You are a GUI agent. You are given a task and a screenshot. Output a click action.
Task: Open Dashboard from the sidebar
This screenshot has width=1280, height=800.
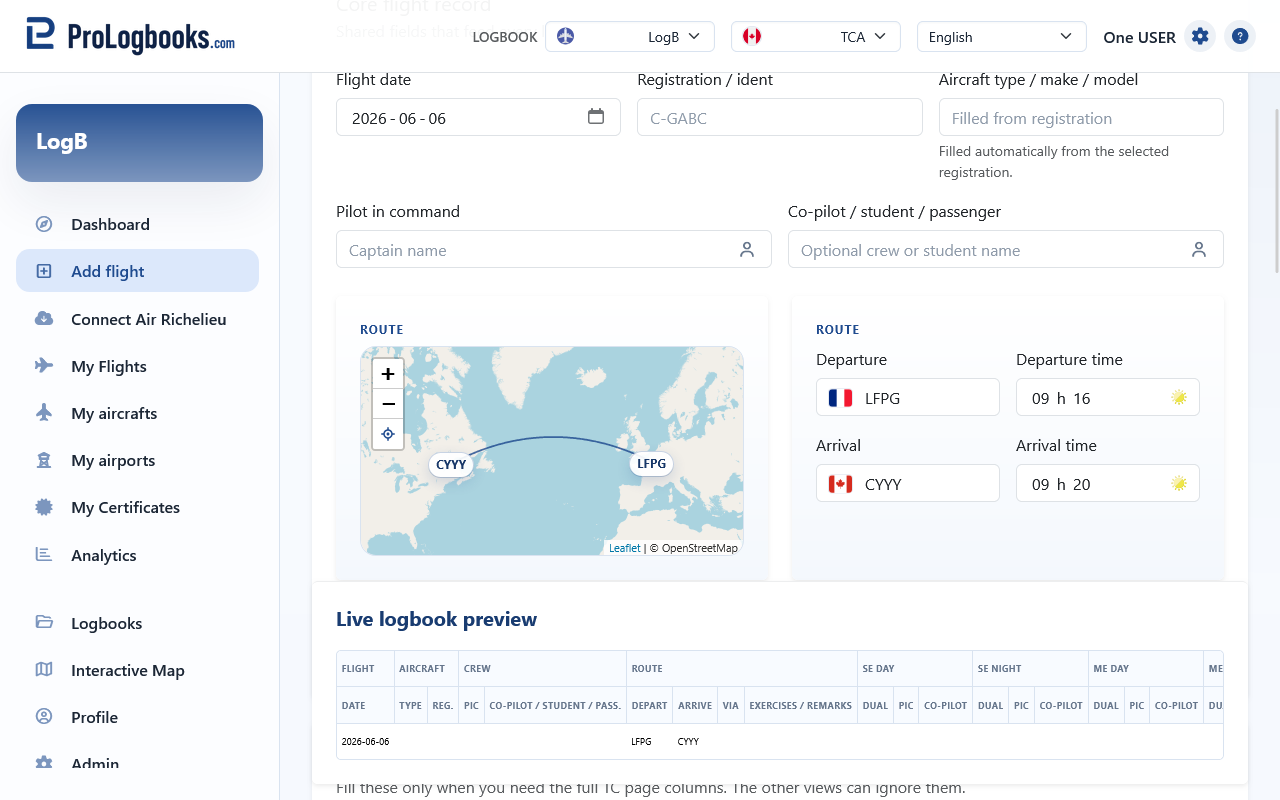point(137,224)
